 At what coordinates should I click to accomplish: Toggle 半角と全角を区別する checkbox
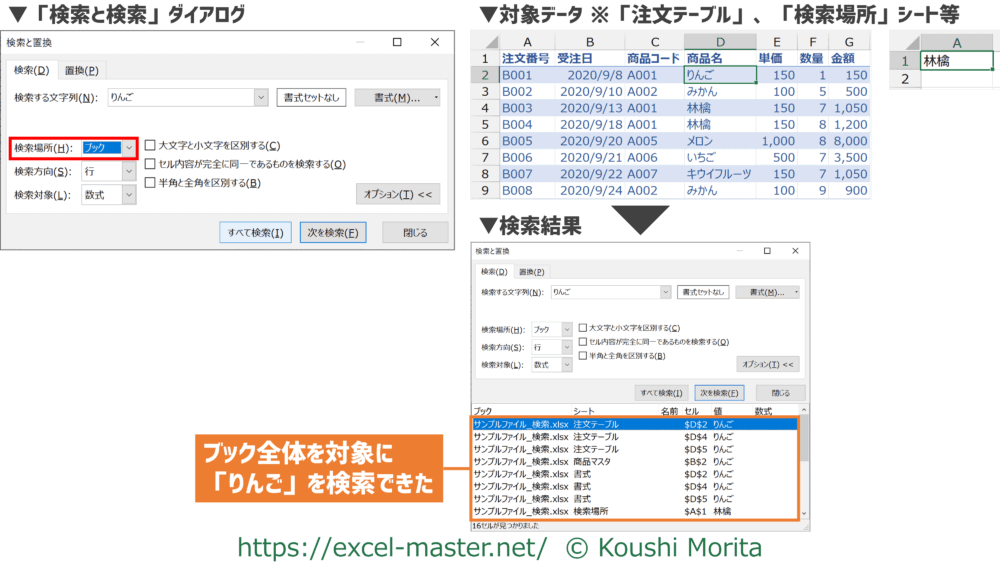(x=150, y=183)
